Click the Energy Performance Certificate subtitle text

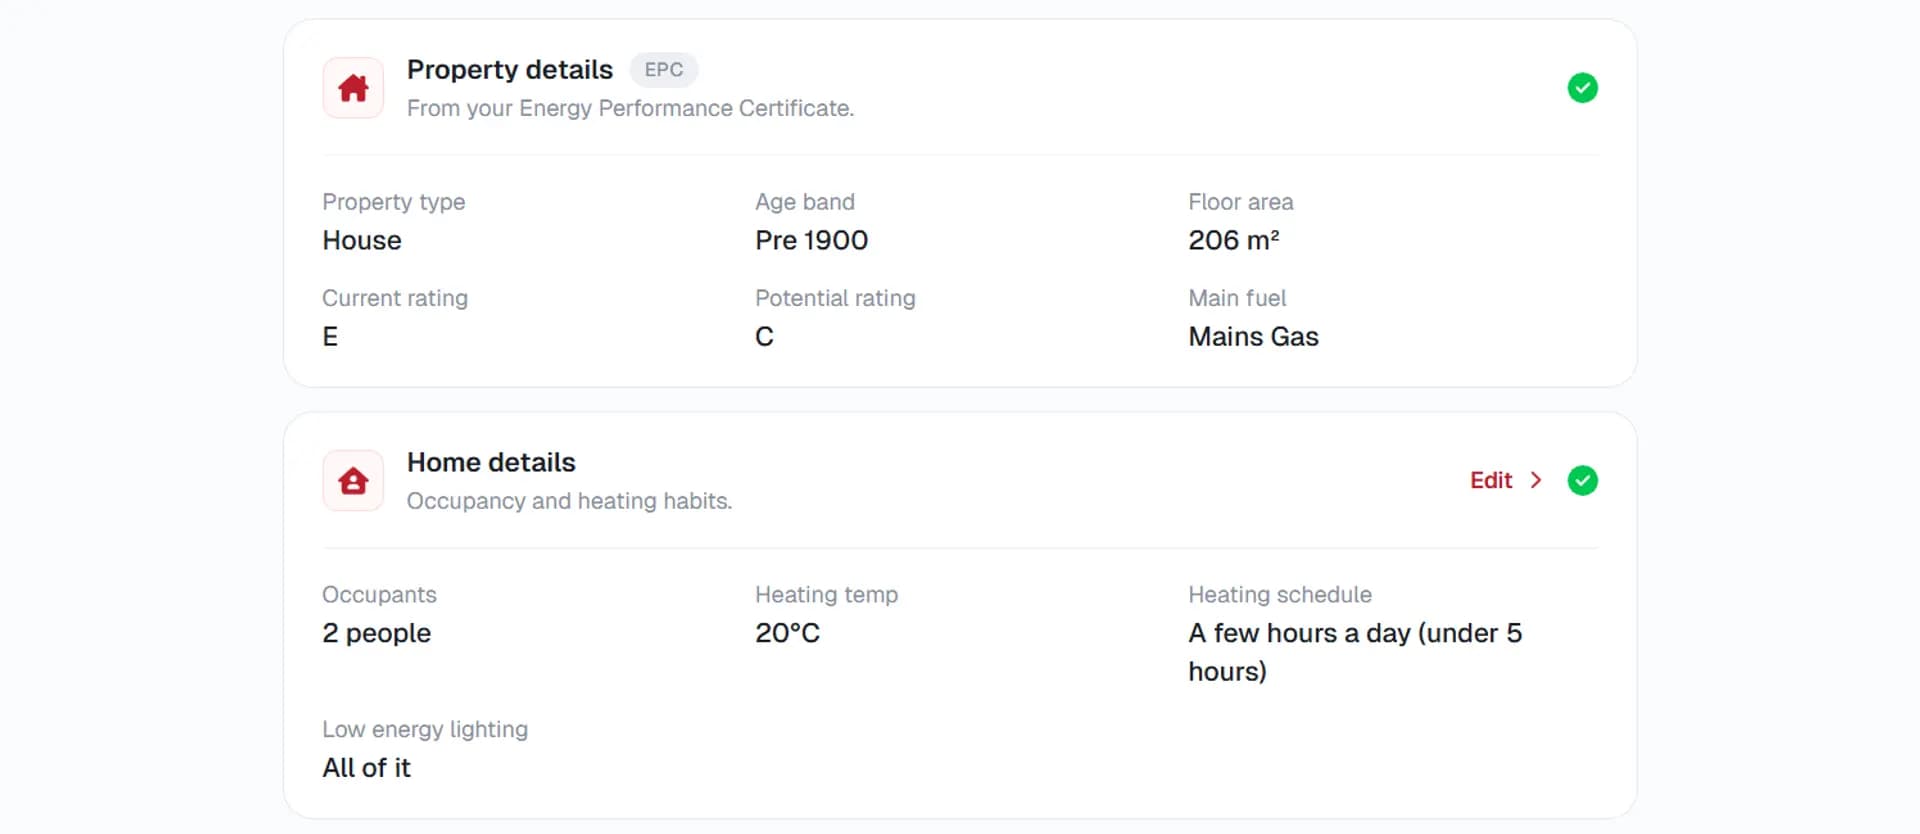click(x=630, y=108)
